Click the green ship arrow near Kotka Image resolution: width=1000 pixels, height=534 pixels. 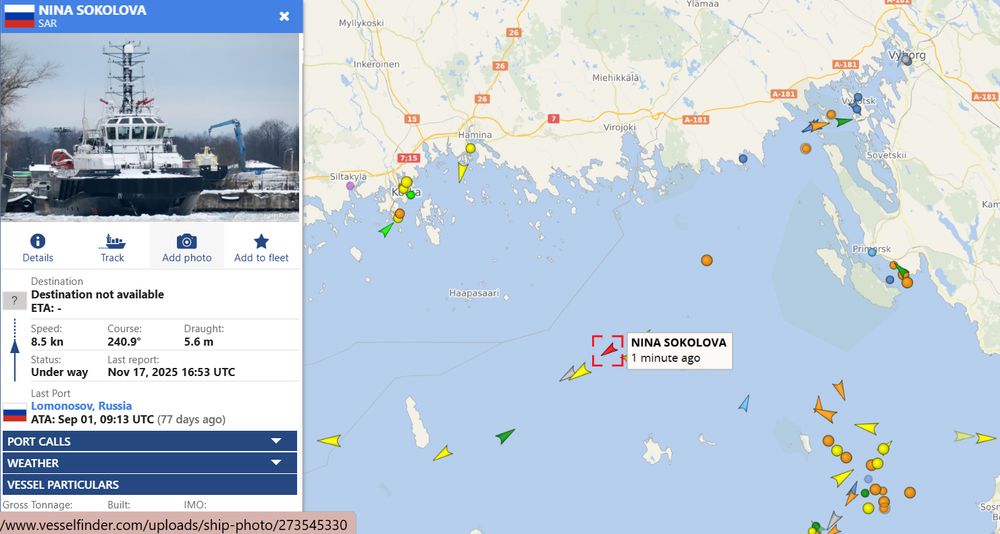pyautogui.click(x=386, y=229)
